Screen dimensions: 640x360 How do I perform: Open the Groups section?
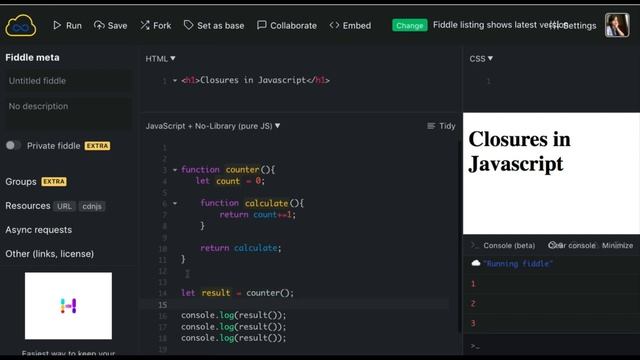(21, 182)
